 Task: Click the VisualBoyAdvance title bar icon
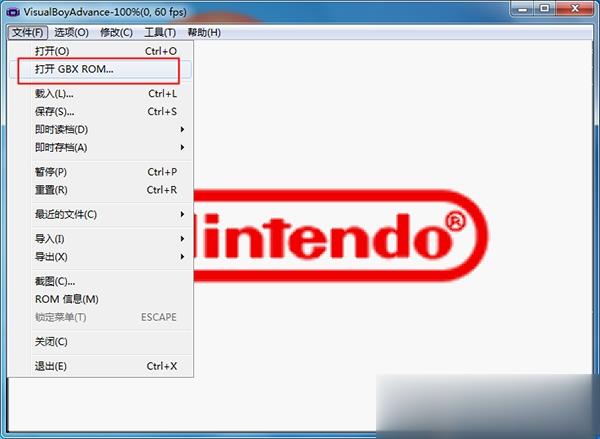pos(13,12)
